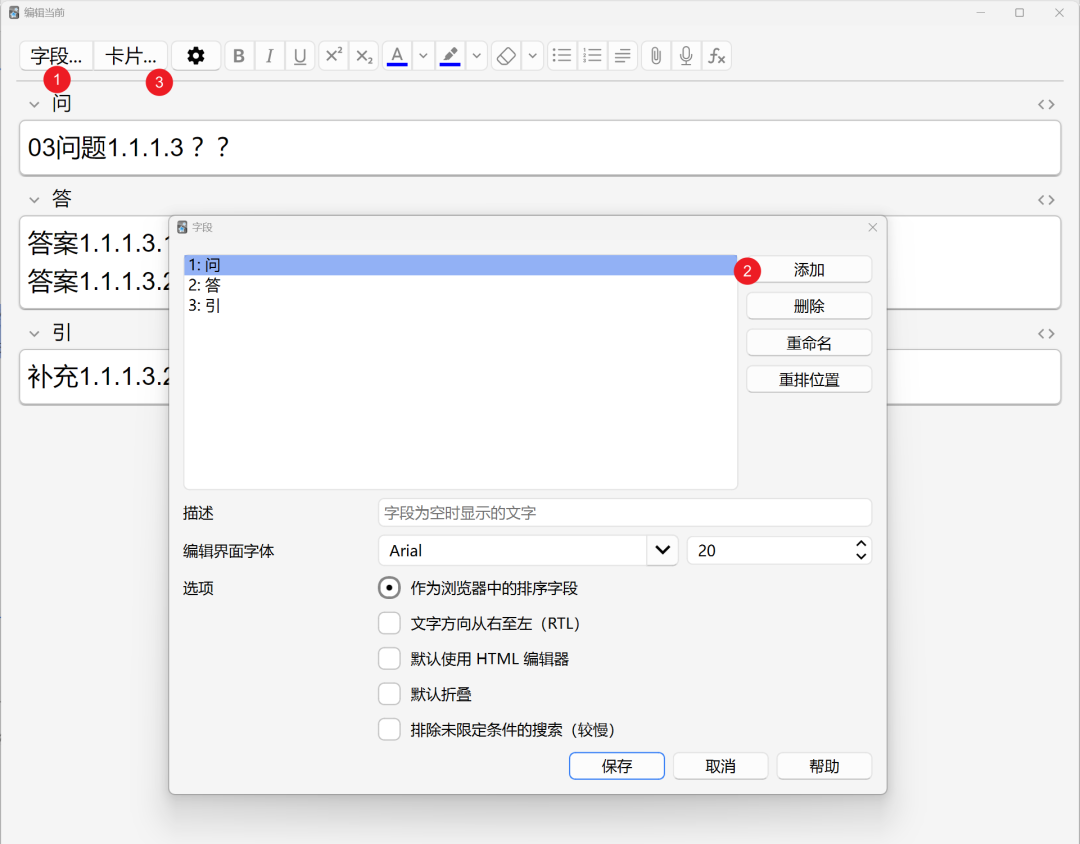Enable 默认折叠 checkbox
Screen dimensions: 1080x844
tap(389, 694)
